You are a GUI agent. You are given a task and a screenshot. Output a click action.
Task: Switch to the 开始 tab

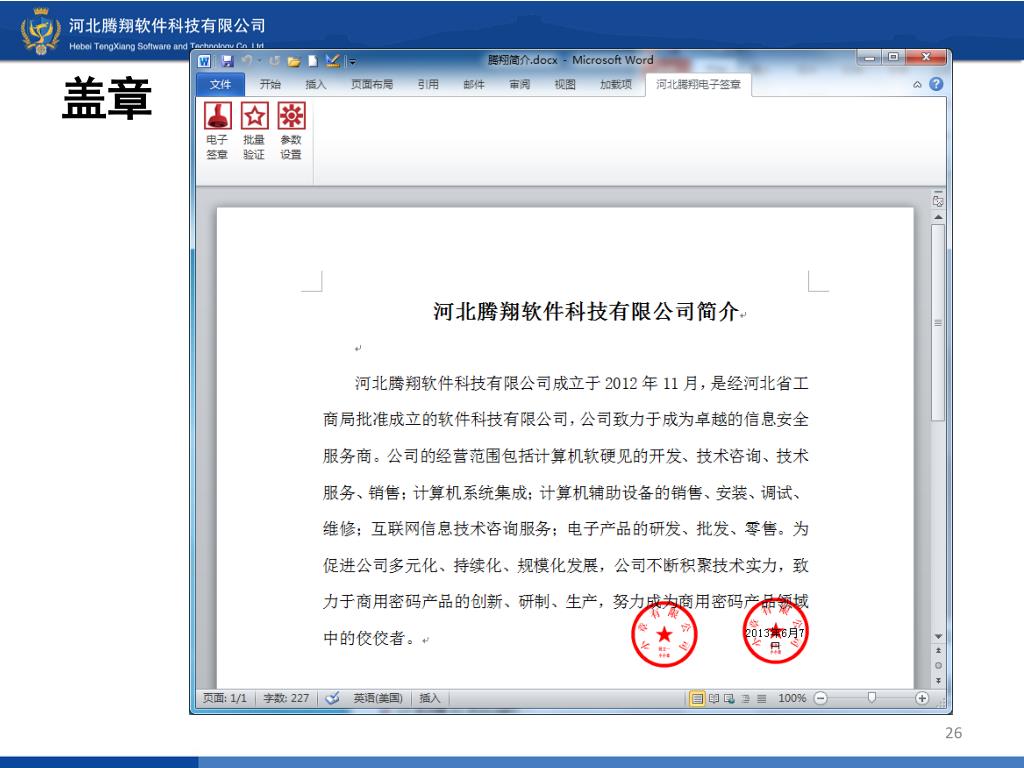(270, 84)
